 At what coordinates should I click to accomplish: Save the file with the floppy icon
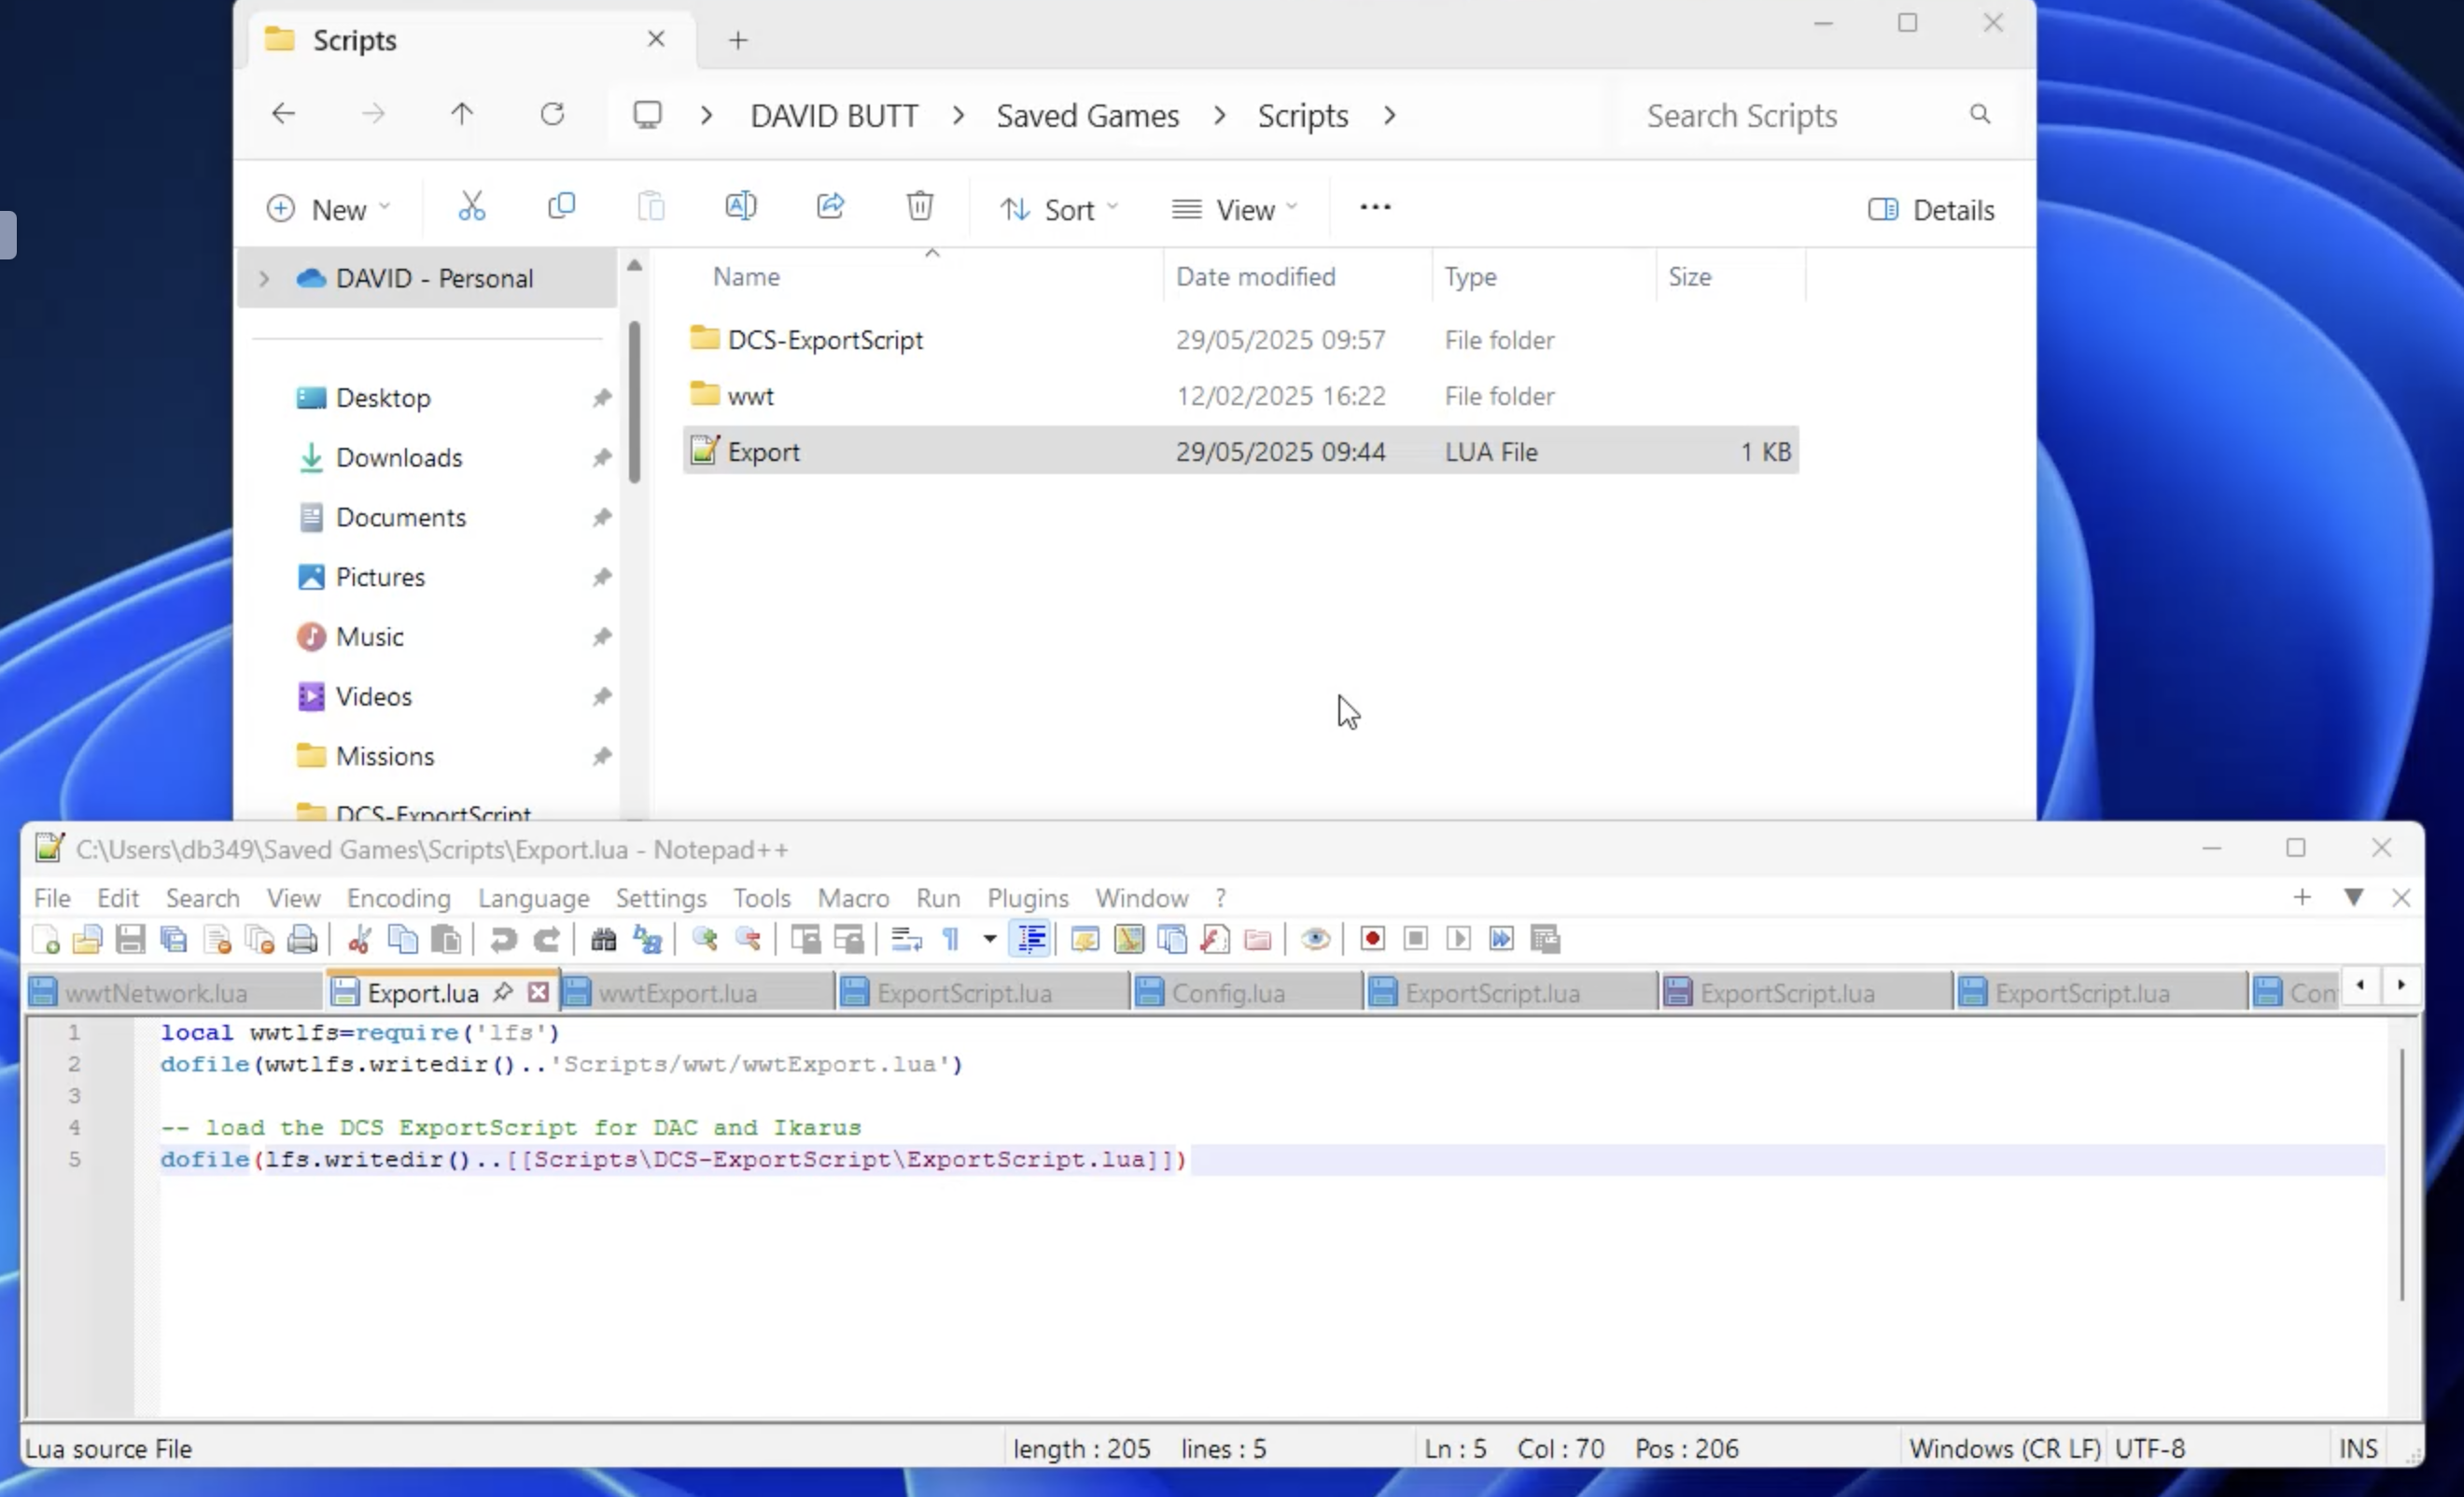coord(131,939)
